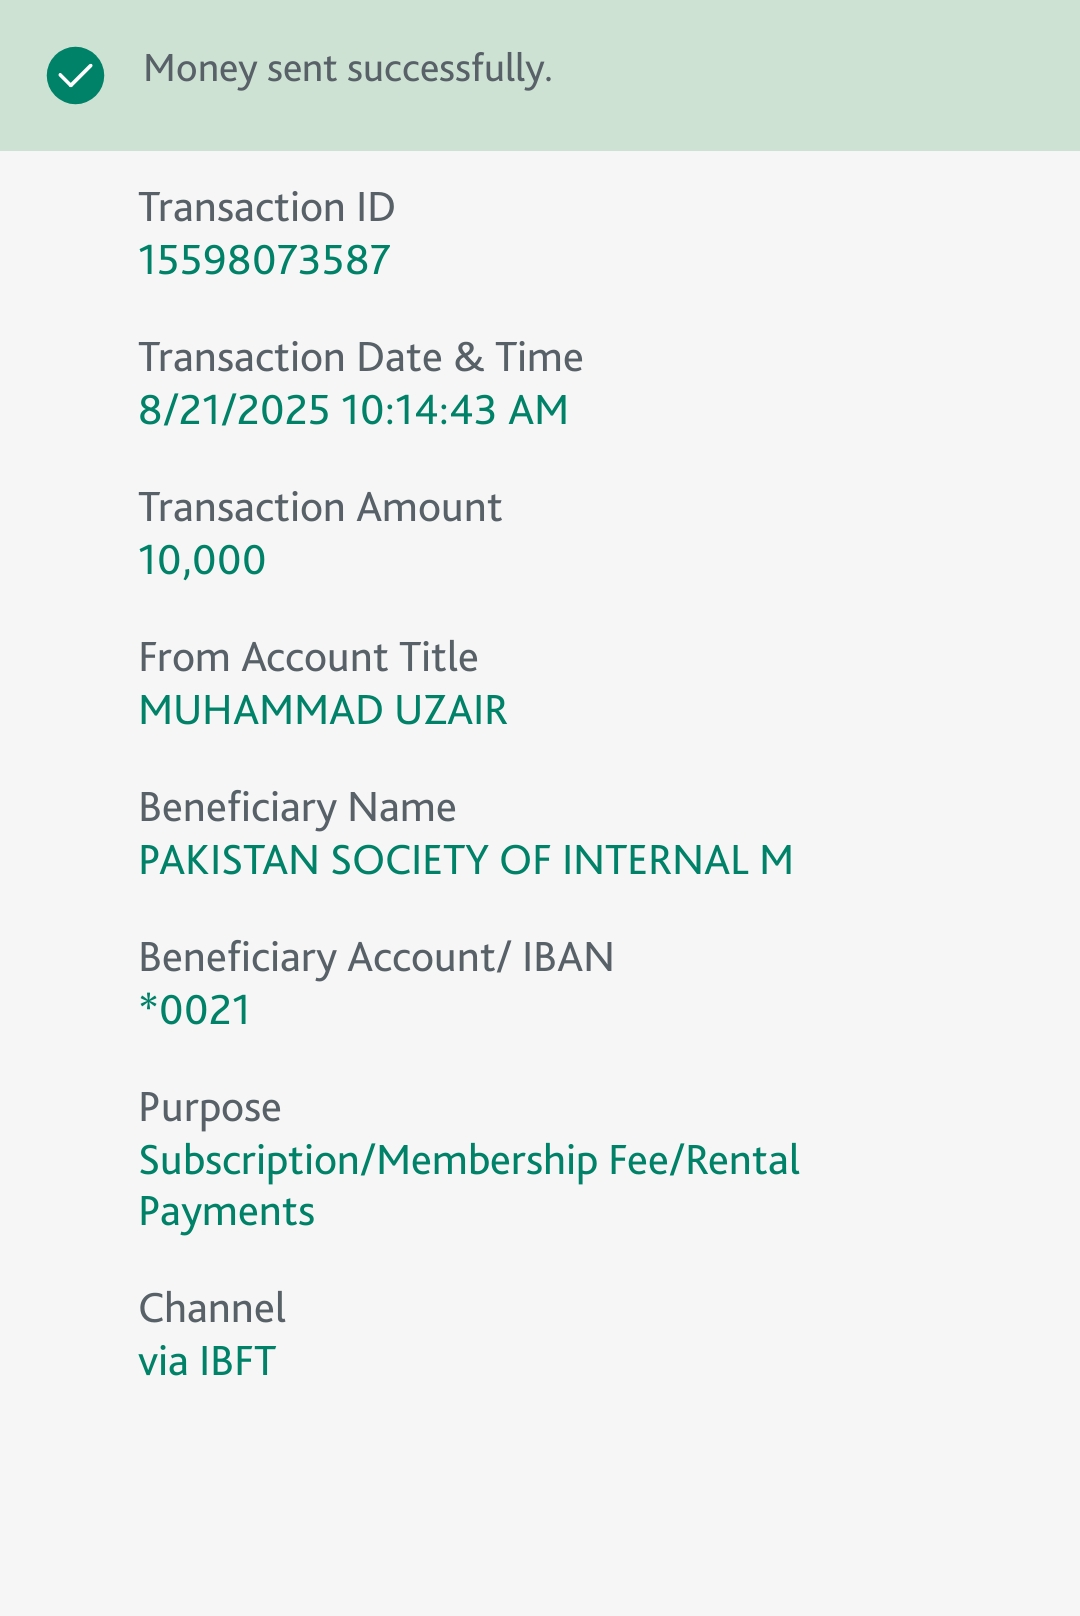Image resolution: width=1080 pixels, height=1616 pixels.
Task: Tap beneficiary PAKISTAN SOCIETY OF INTERNAL M
Action: coord(466,860)
